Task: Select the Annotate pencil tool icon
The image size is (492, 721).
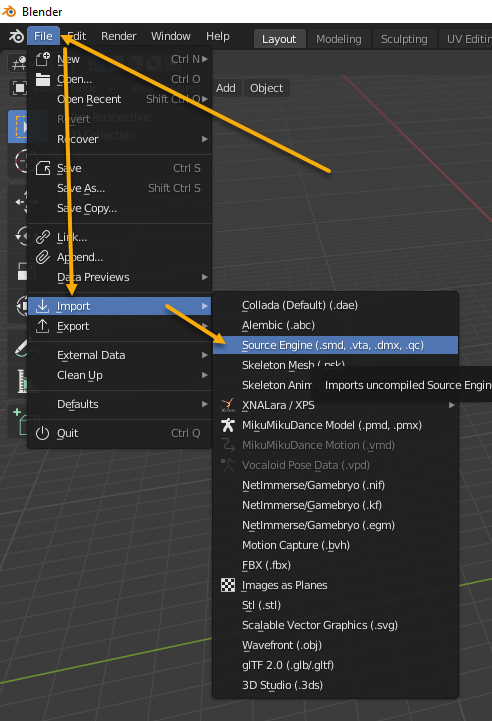Action: pos(20,348)
